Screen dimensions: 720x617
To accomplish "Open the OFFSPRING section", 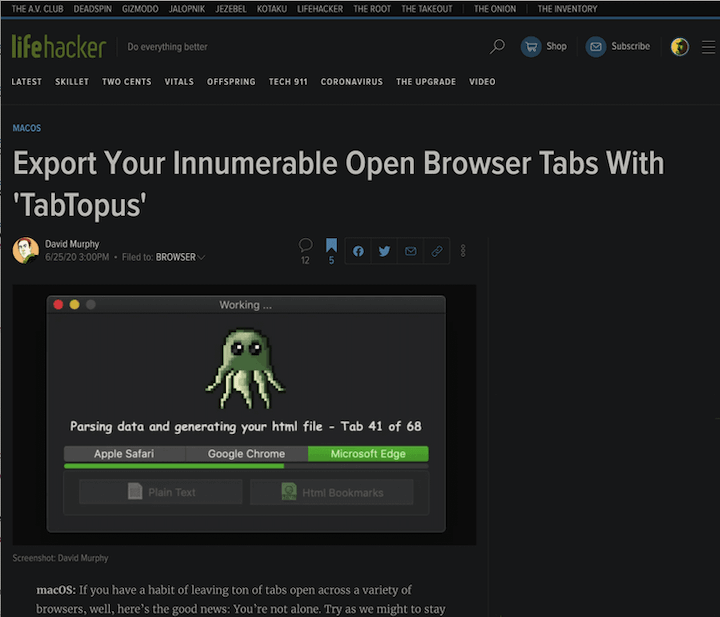I will pyautogui.click(x=231, y=82).
